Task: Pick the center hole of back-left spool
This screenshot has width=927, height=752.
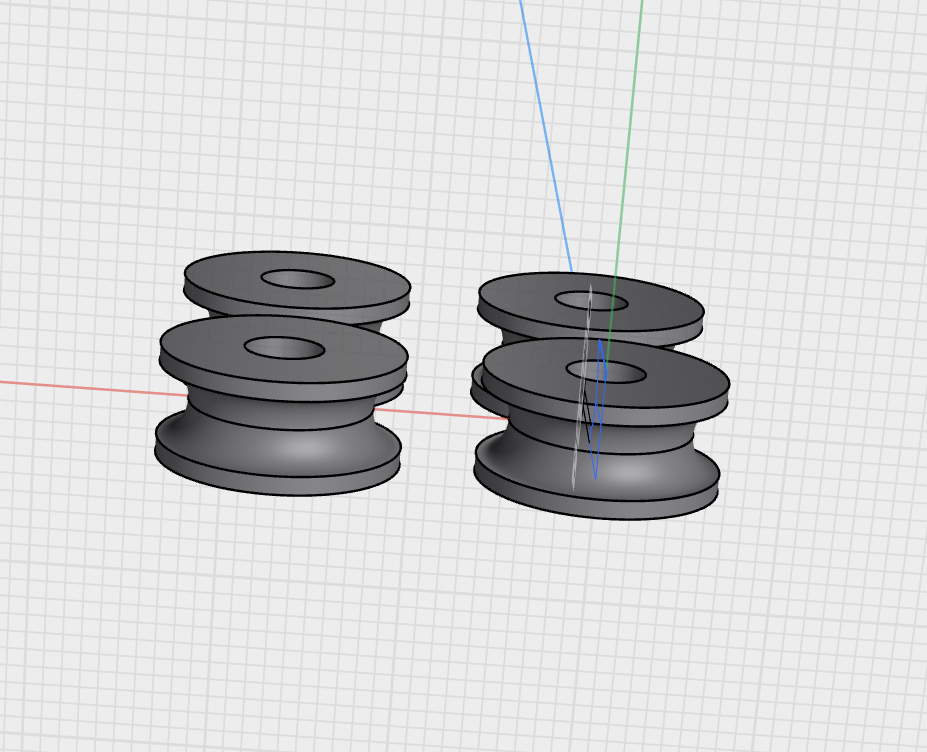Action: pyautogui.click(x=298, y=279)
